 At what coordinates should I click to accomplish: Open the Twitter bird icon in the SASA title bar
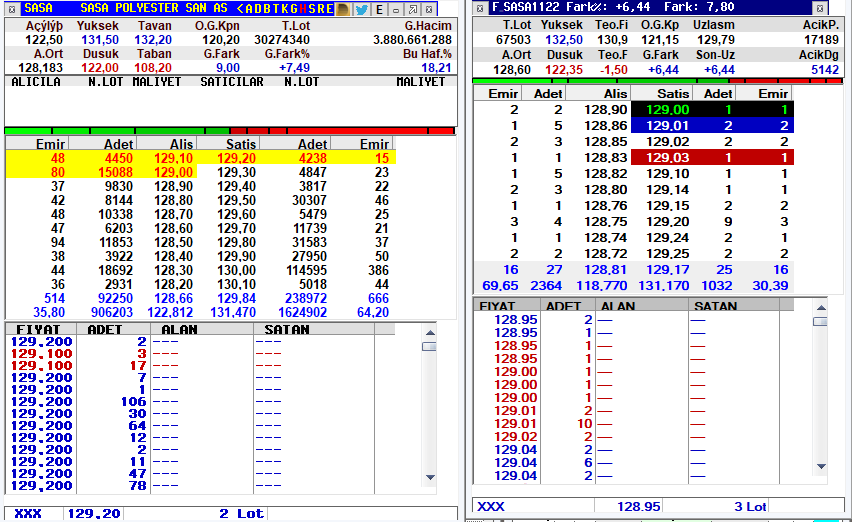(x=361, y=9)
